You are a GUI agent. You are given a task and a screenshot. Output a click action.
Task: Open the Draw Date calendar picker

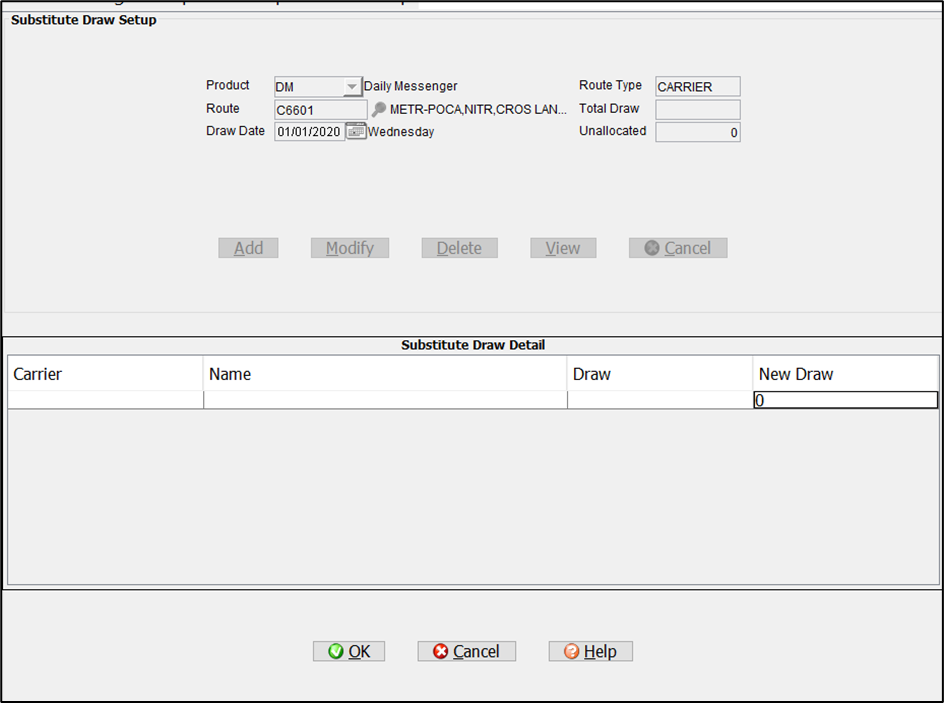coord(356,131)
